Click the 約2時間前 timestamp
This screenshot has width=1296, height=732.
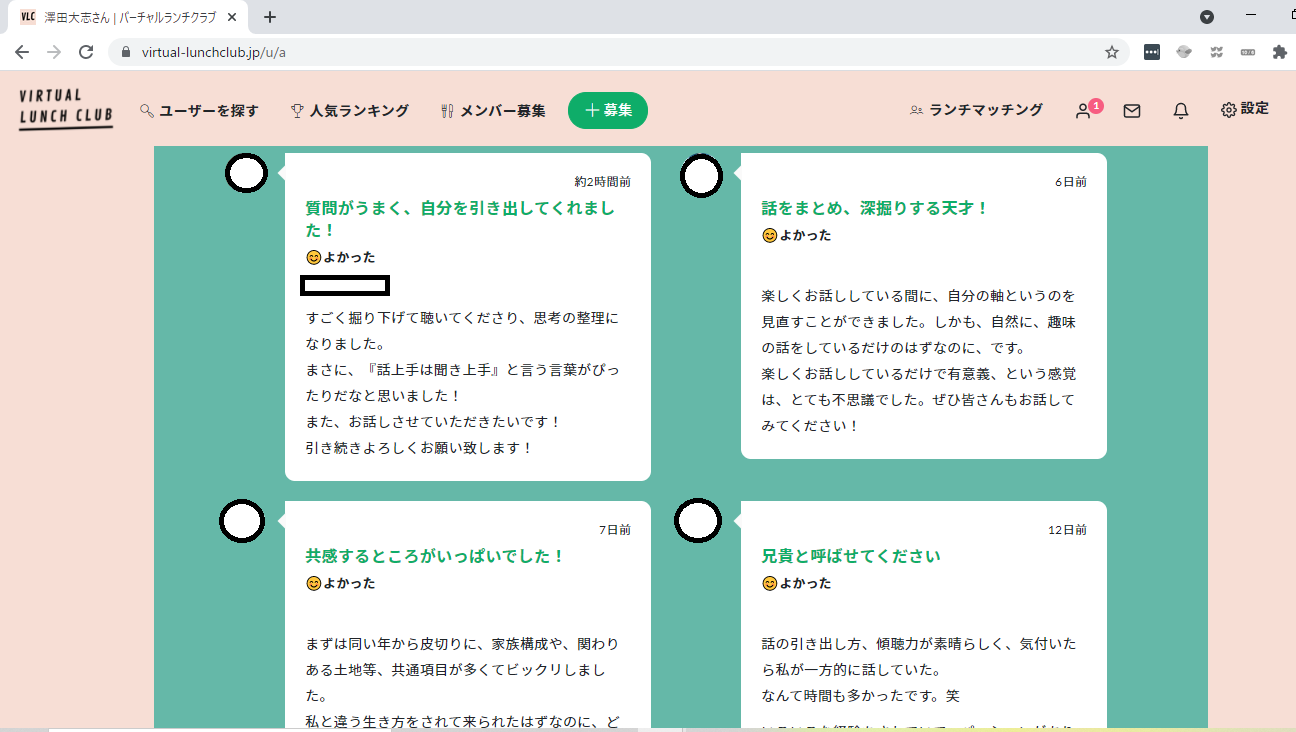[603, 182]
